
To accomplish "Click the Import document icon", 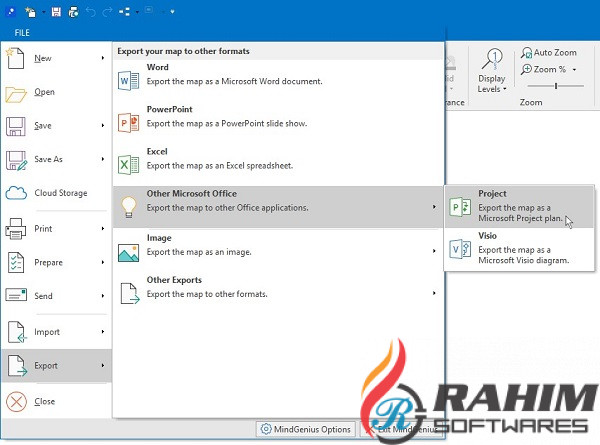I will click(17, 332).
